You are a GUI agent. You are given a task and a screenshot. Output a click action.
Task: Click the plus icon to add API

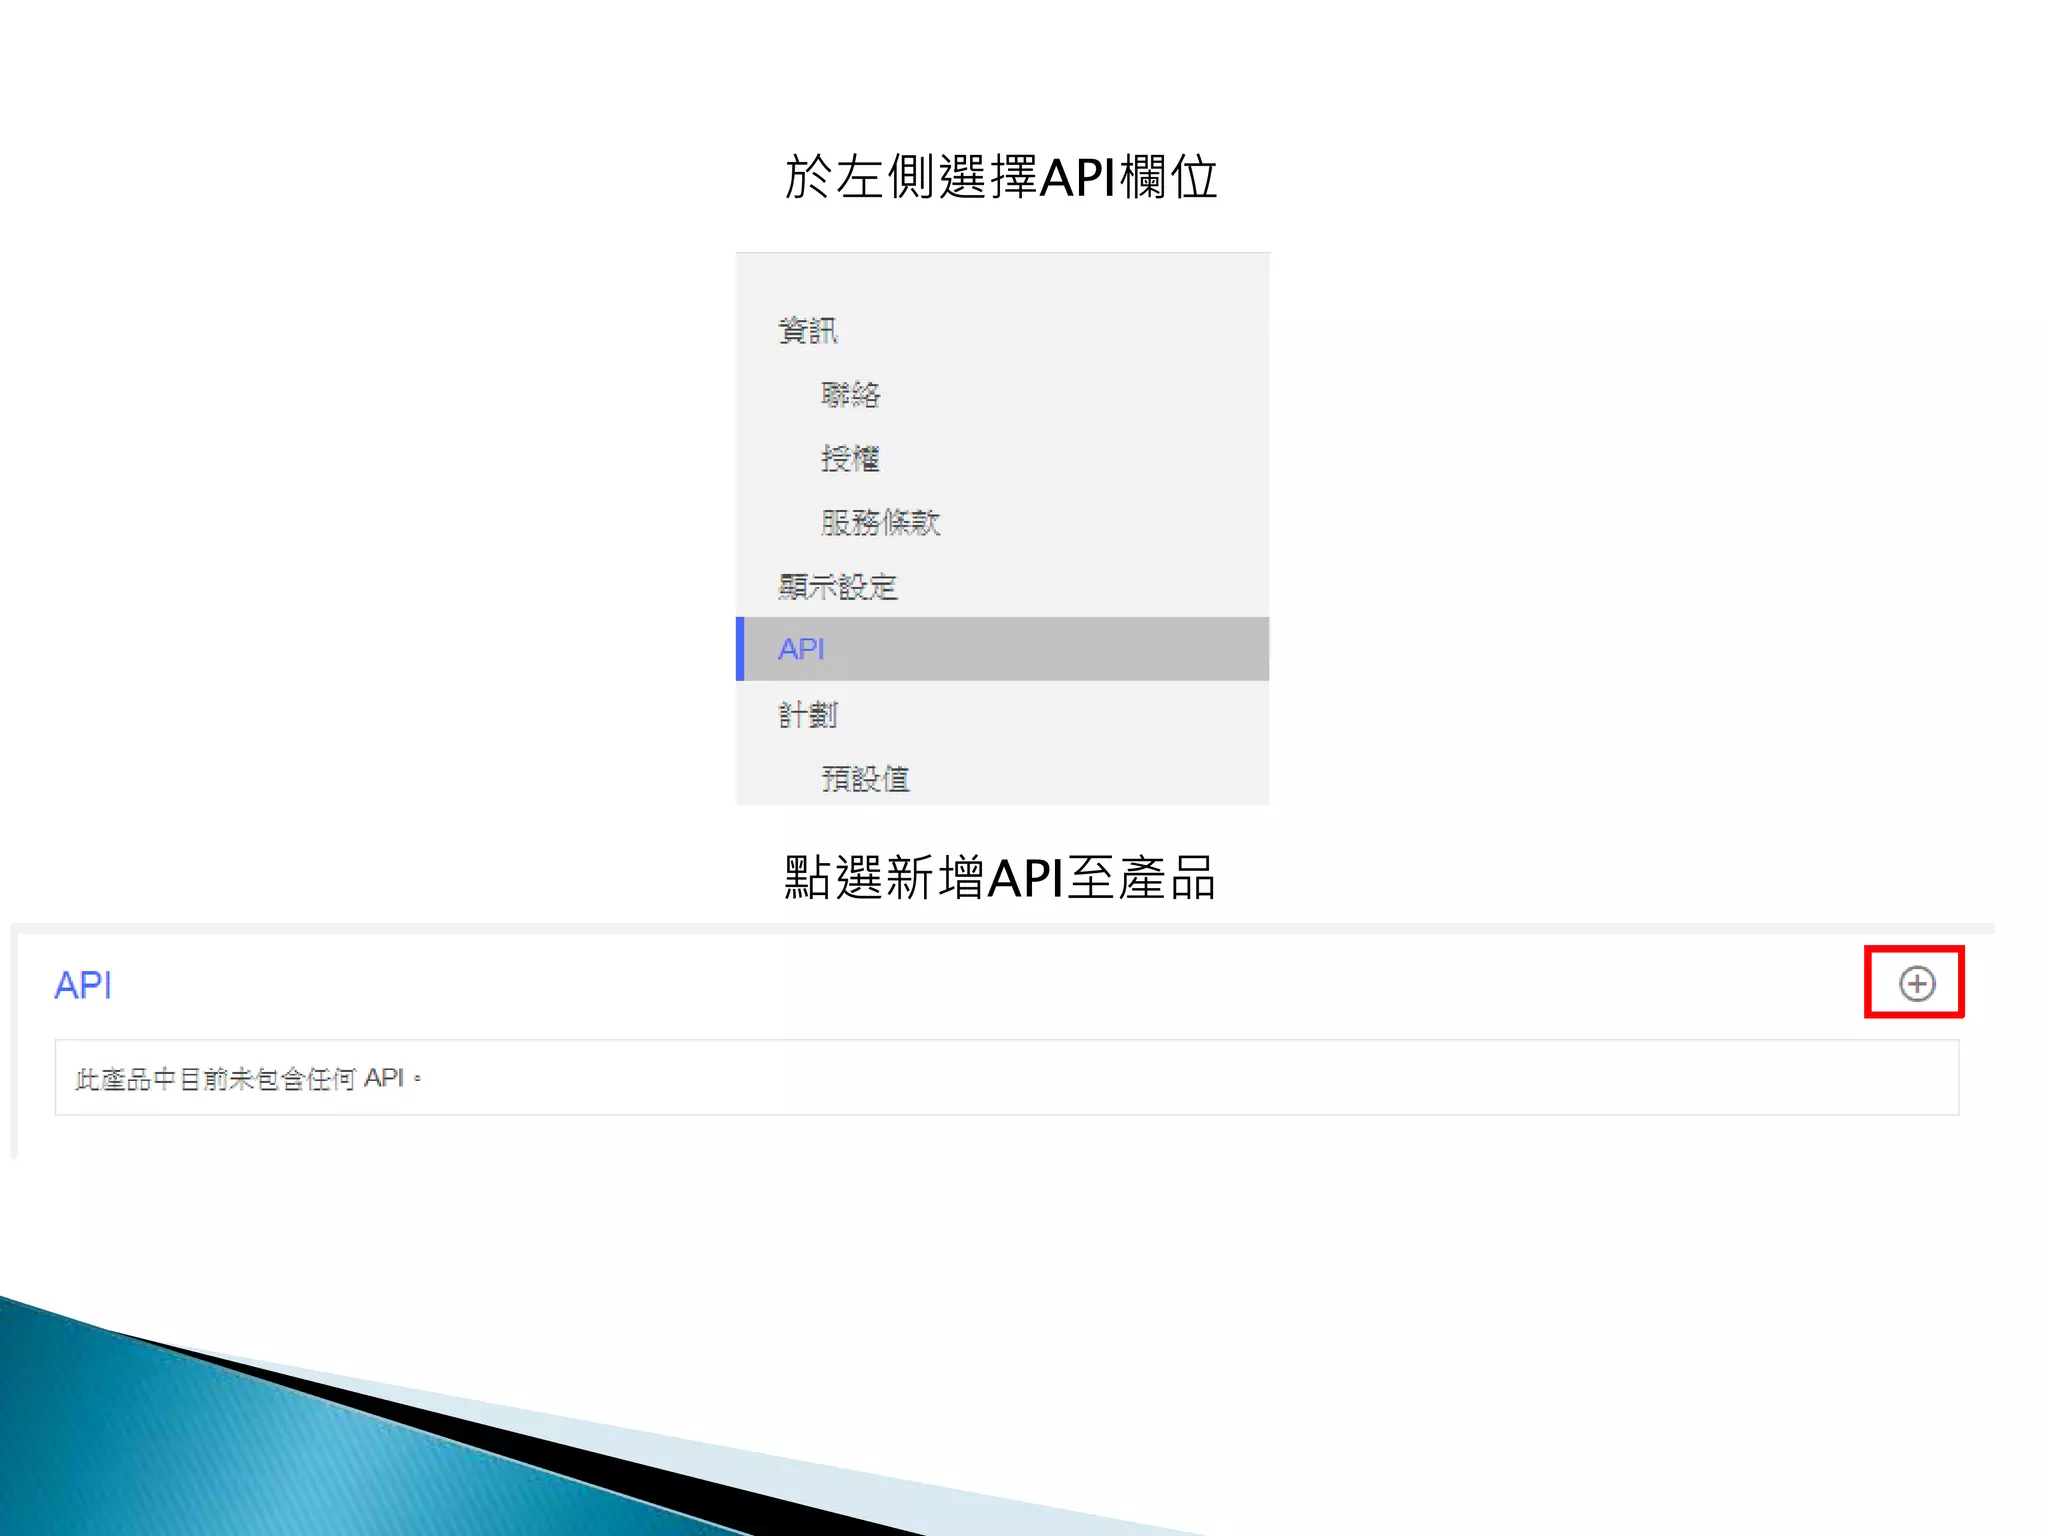[x=1916, y=984]
